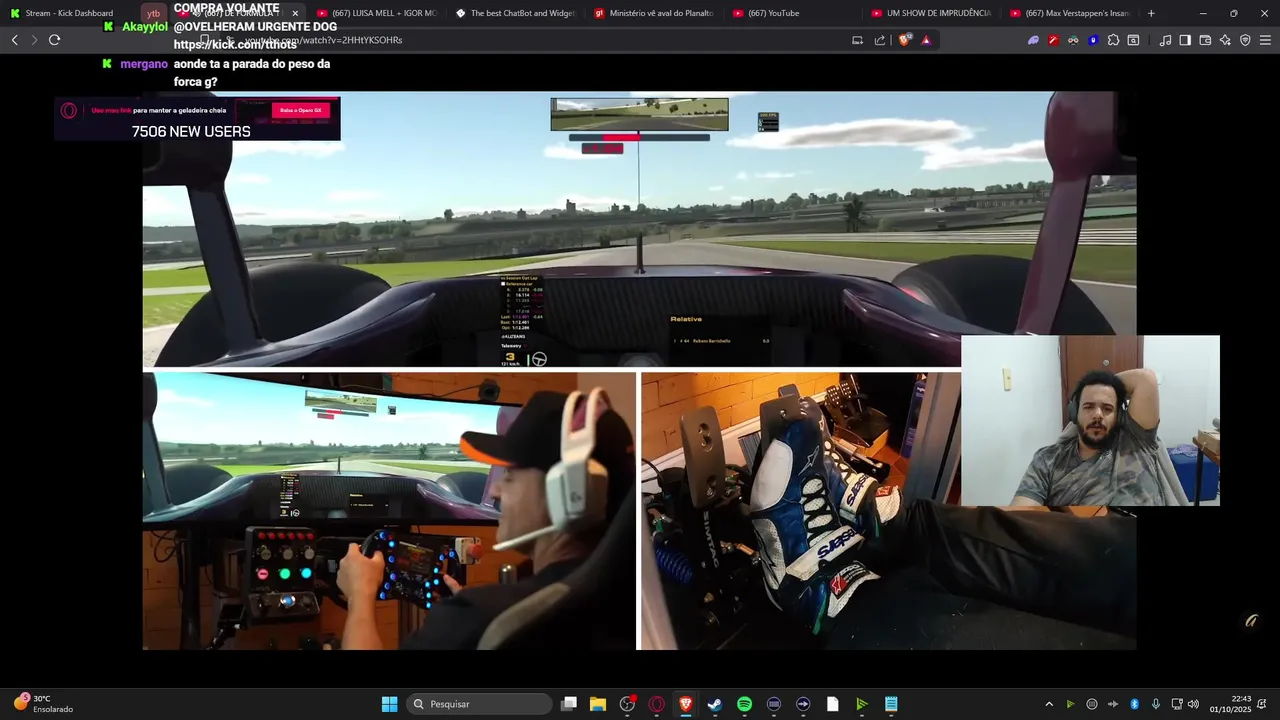
Task: Switch to UM SHOW DE IMPRUDÊNCIA tab
Action: [932, 13]
